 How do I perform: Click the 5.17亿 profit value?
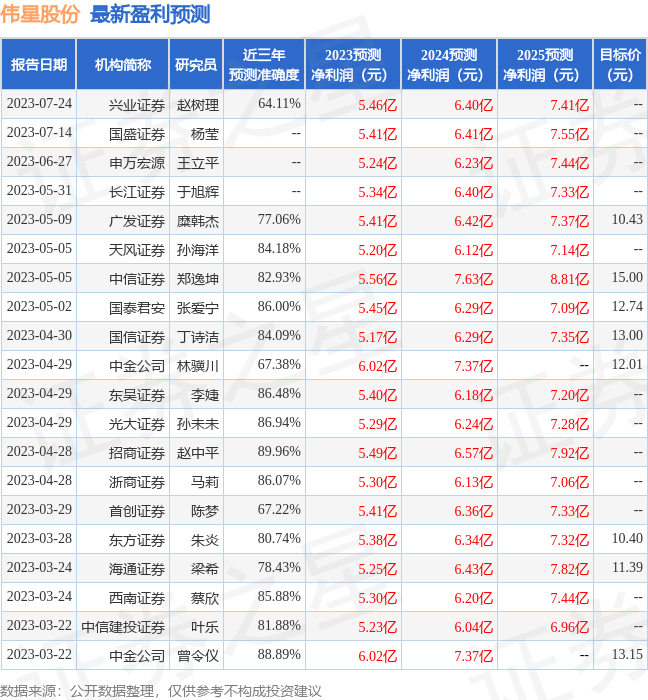378,338
